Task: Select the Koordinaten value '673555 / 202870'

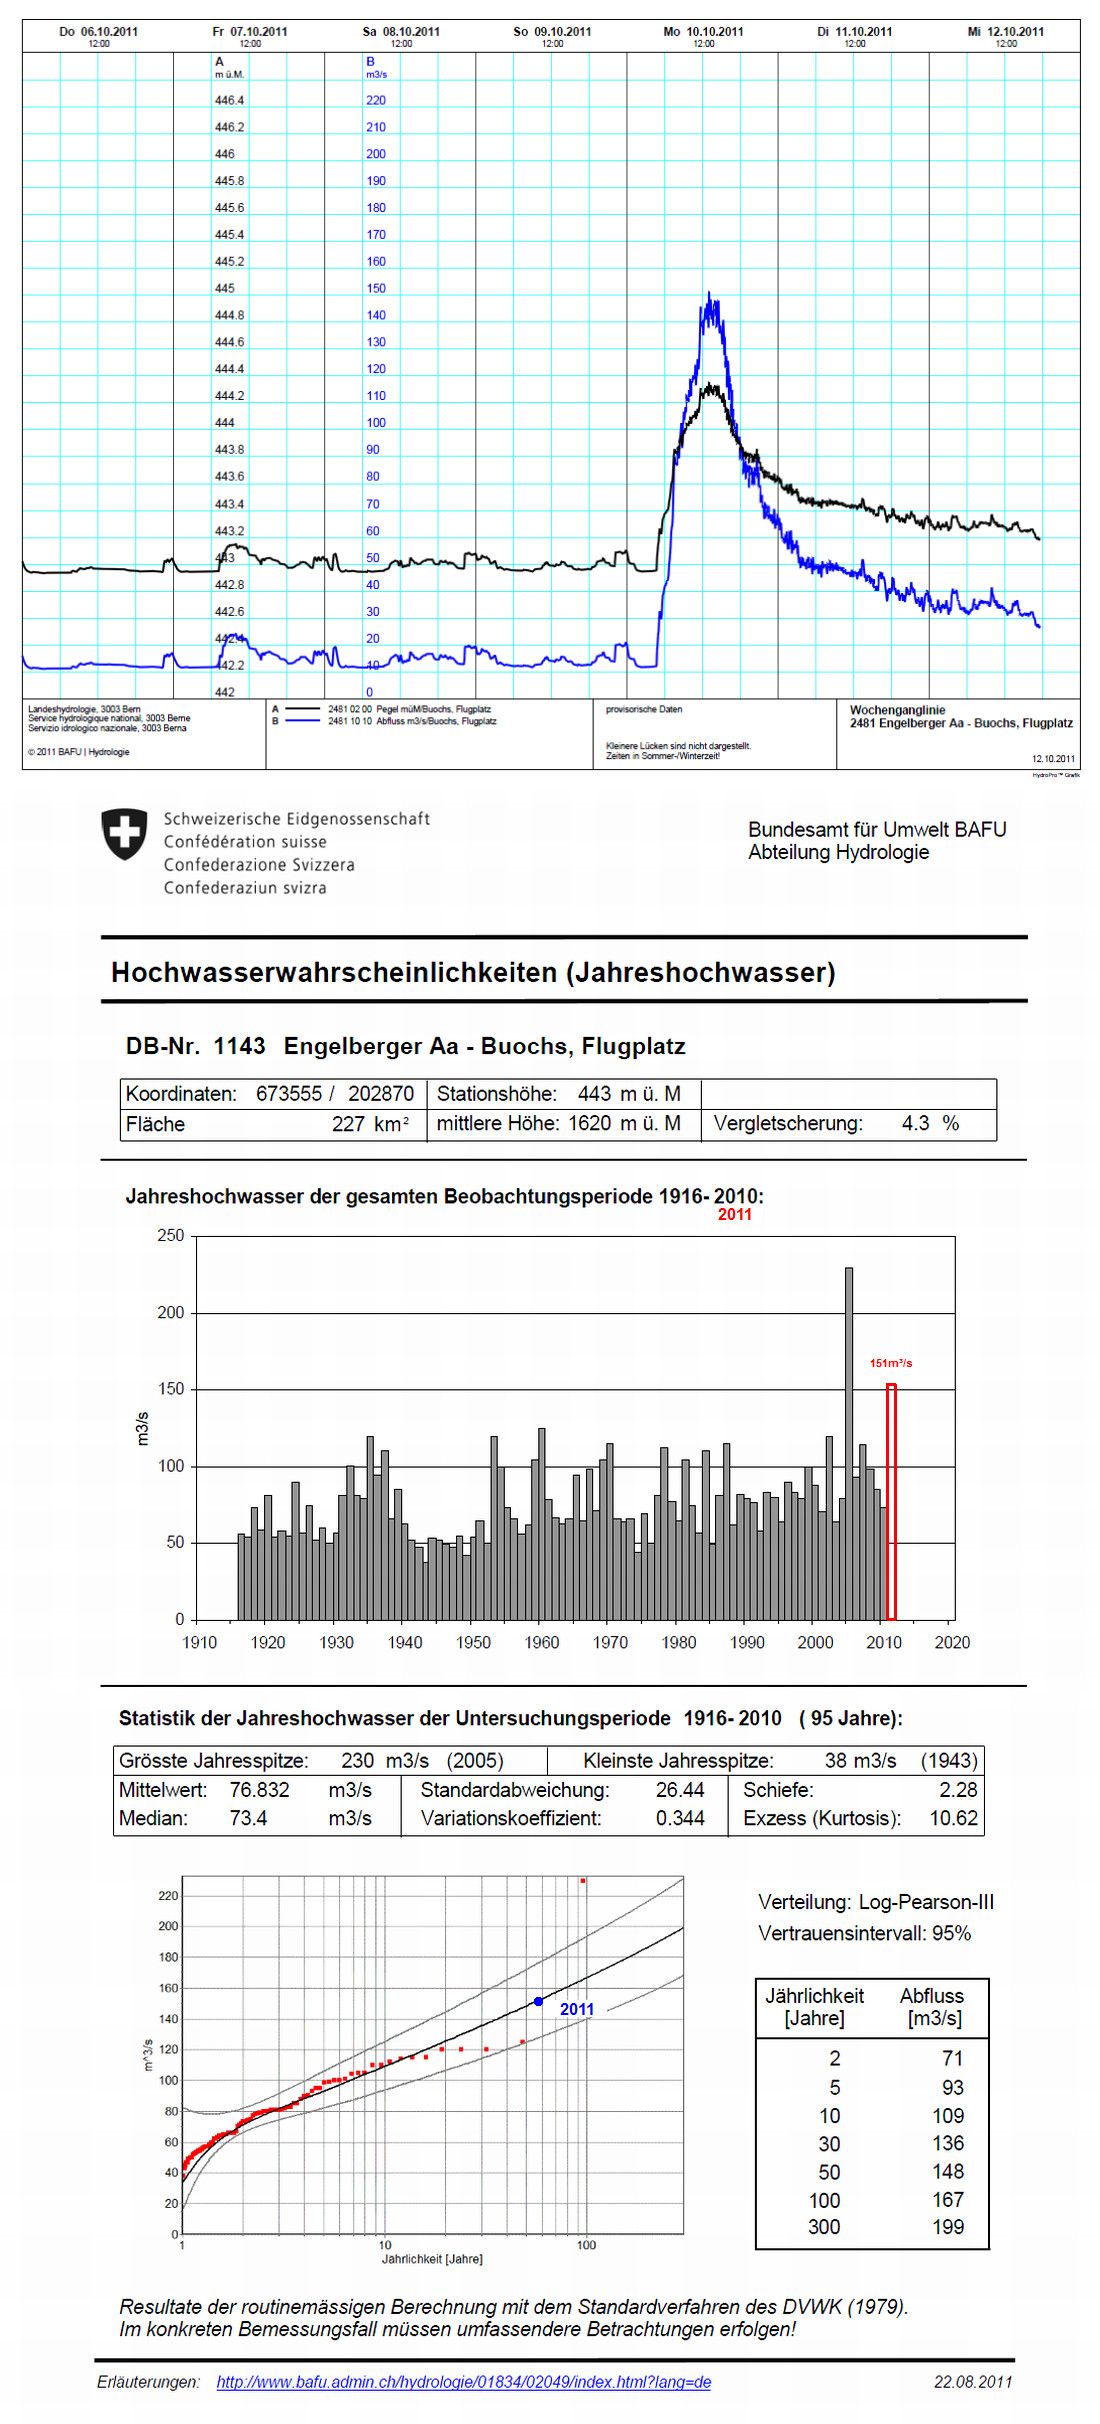Action: (335, 1093)
